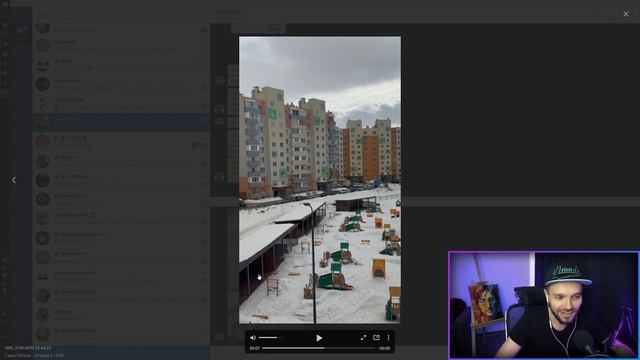Enter fullscreen mode via the diagonal arrows icon
The height and width of the screenshot is (360, 640).
tap(363, 338)
